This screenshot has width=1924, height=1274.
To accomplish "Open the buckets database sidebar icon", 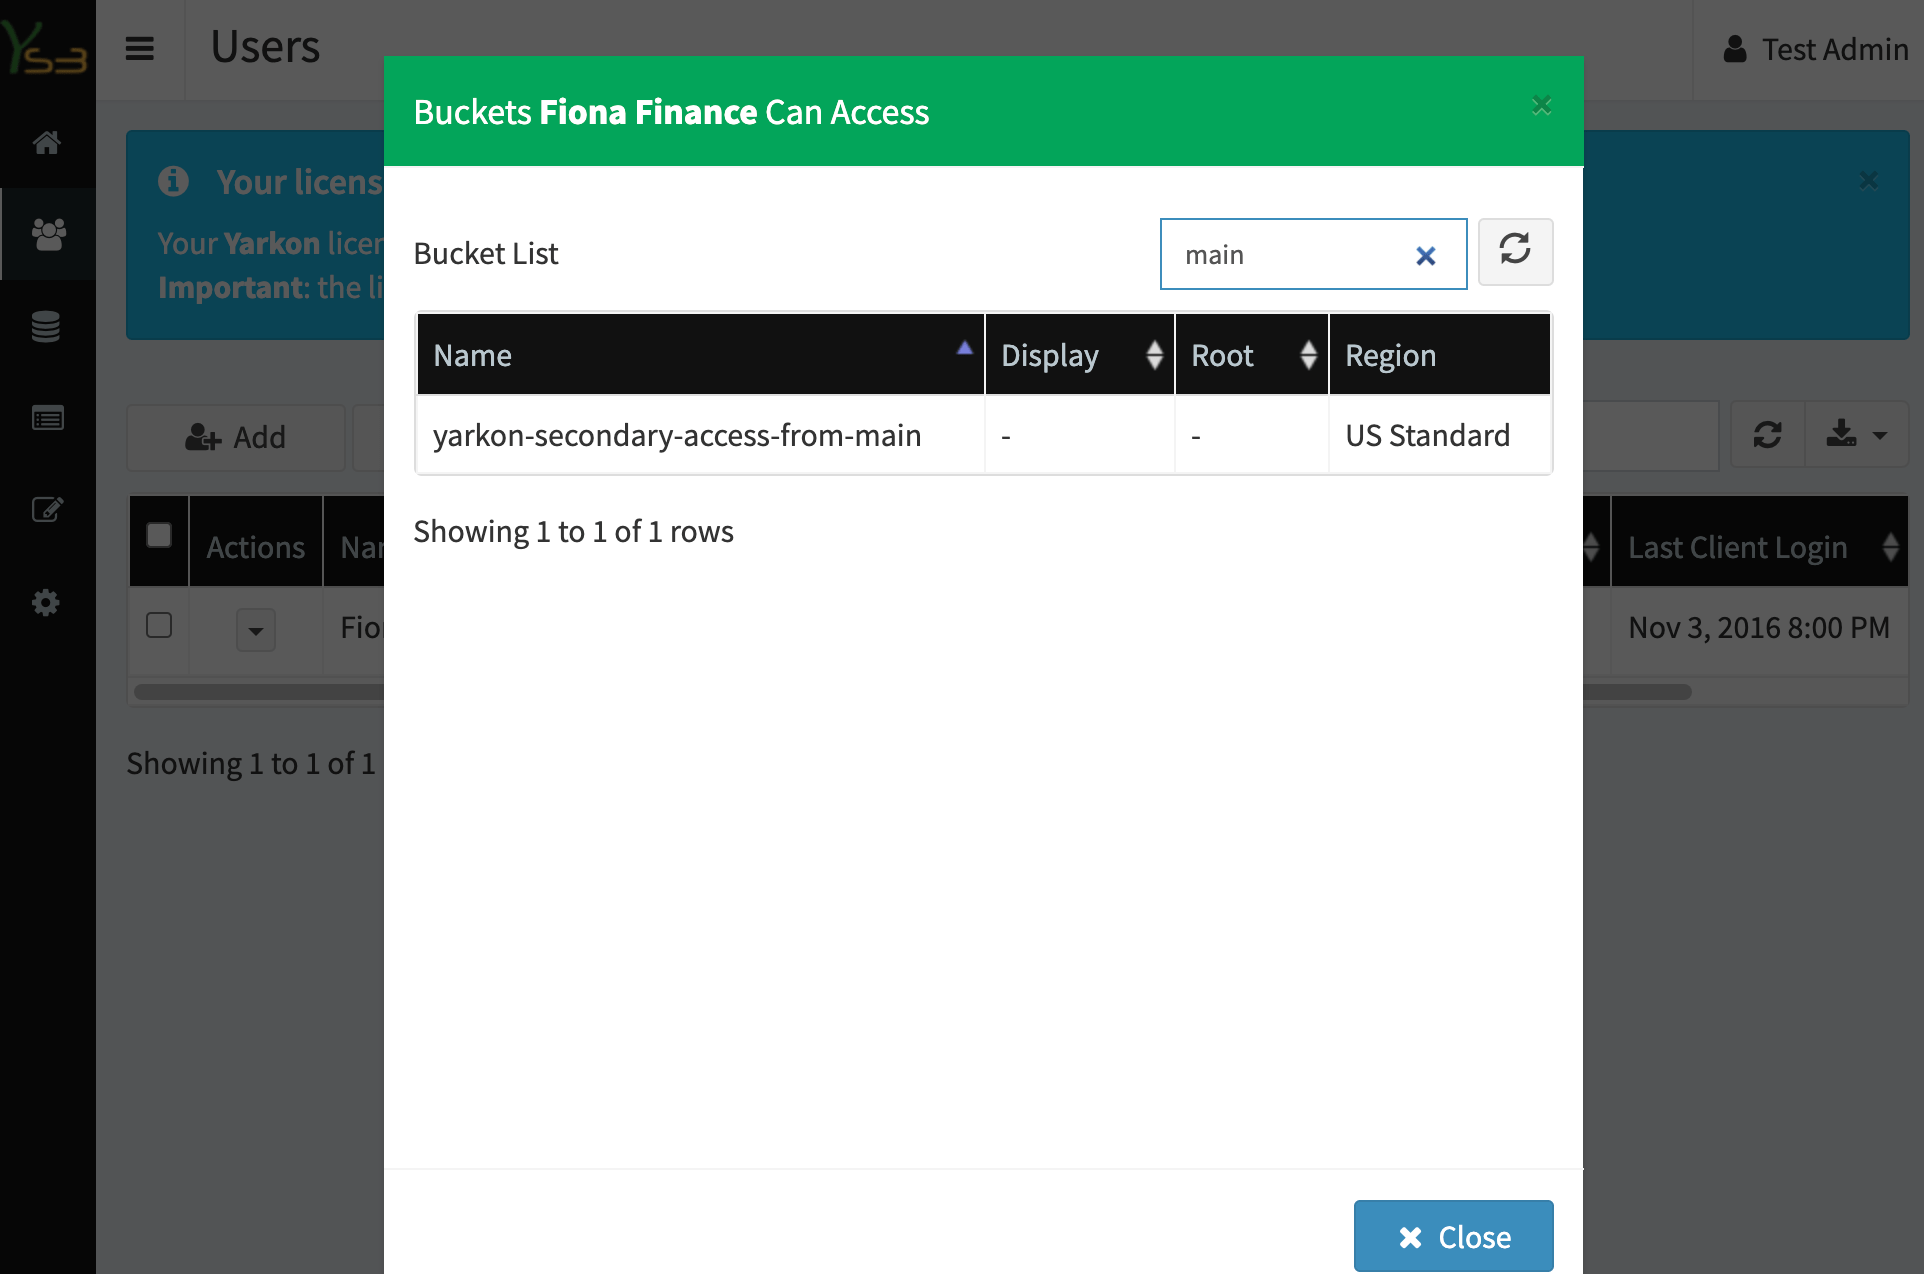I will pos(47,326).
